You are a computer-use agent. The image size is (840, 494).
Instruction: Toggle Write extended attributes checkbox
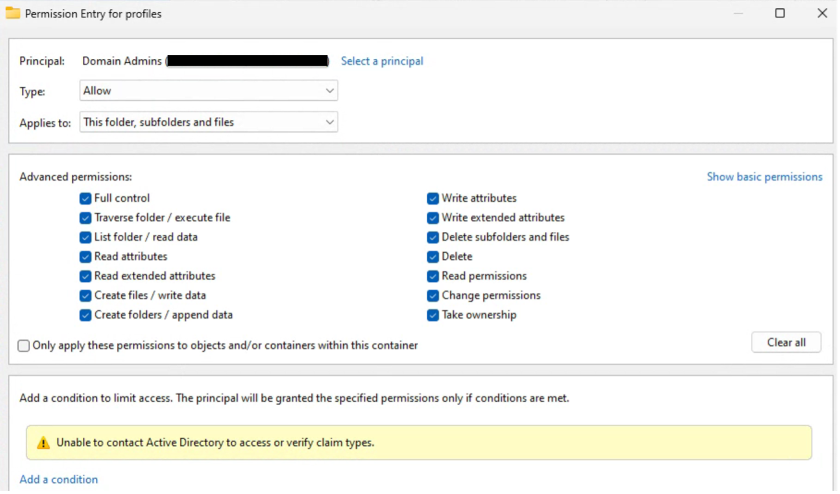[433, 218]
